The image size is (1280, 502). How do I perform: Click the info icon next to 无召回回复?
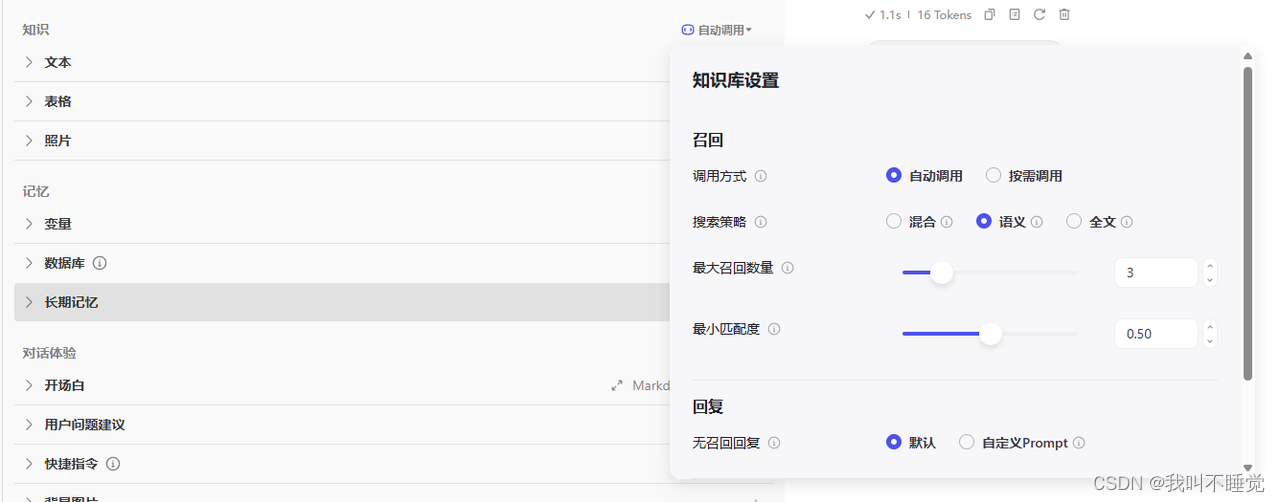(x=773, y=442)
